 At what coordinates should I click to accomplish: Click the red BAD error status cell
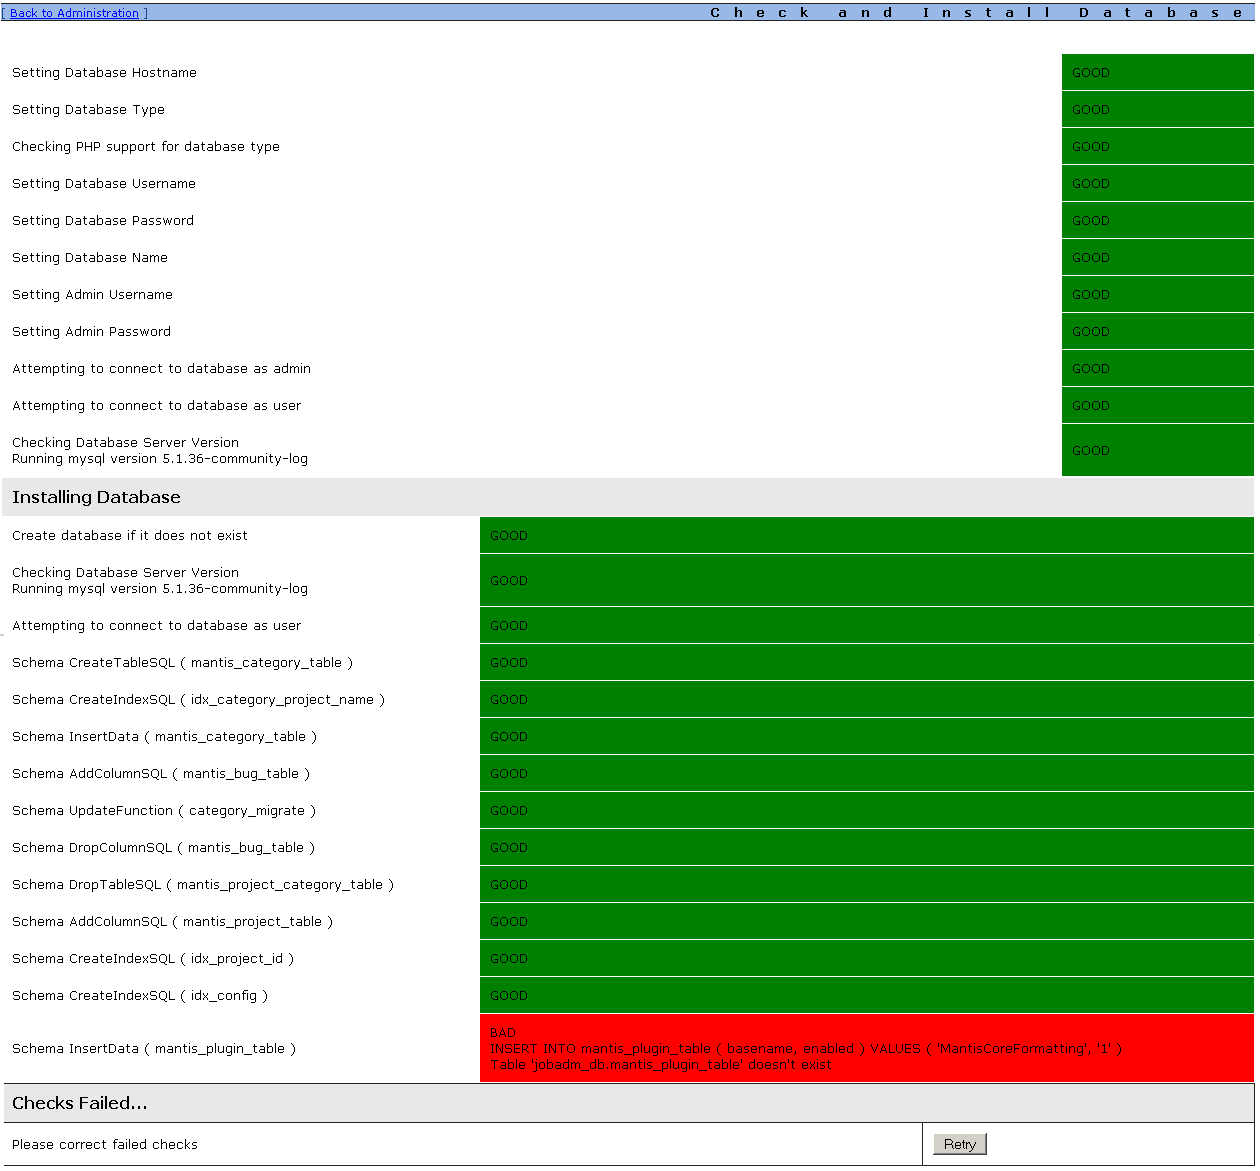click(x=867, y=1048)
